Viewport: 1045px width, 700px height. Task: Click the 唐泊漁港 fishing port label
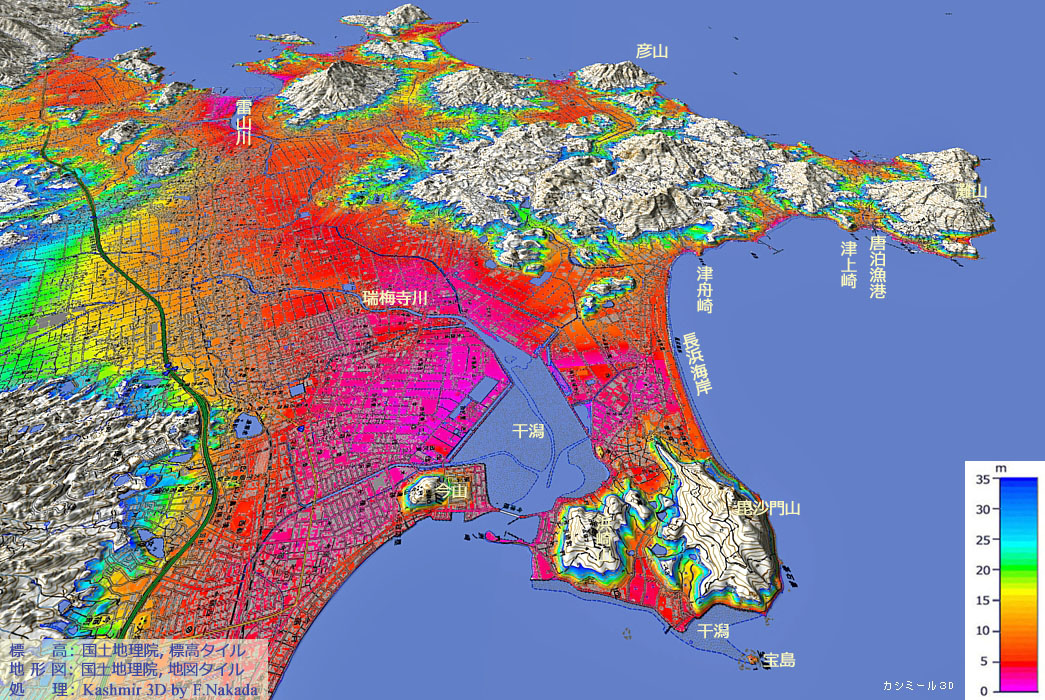[x=877, y=268]
